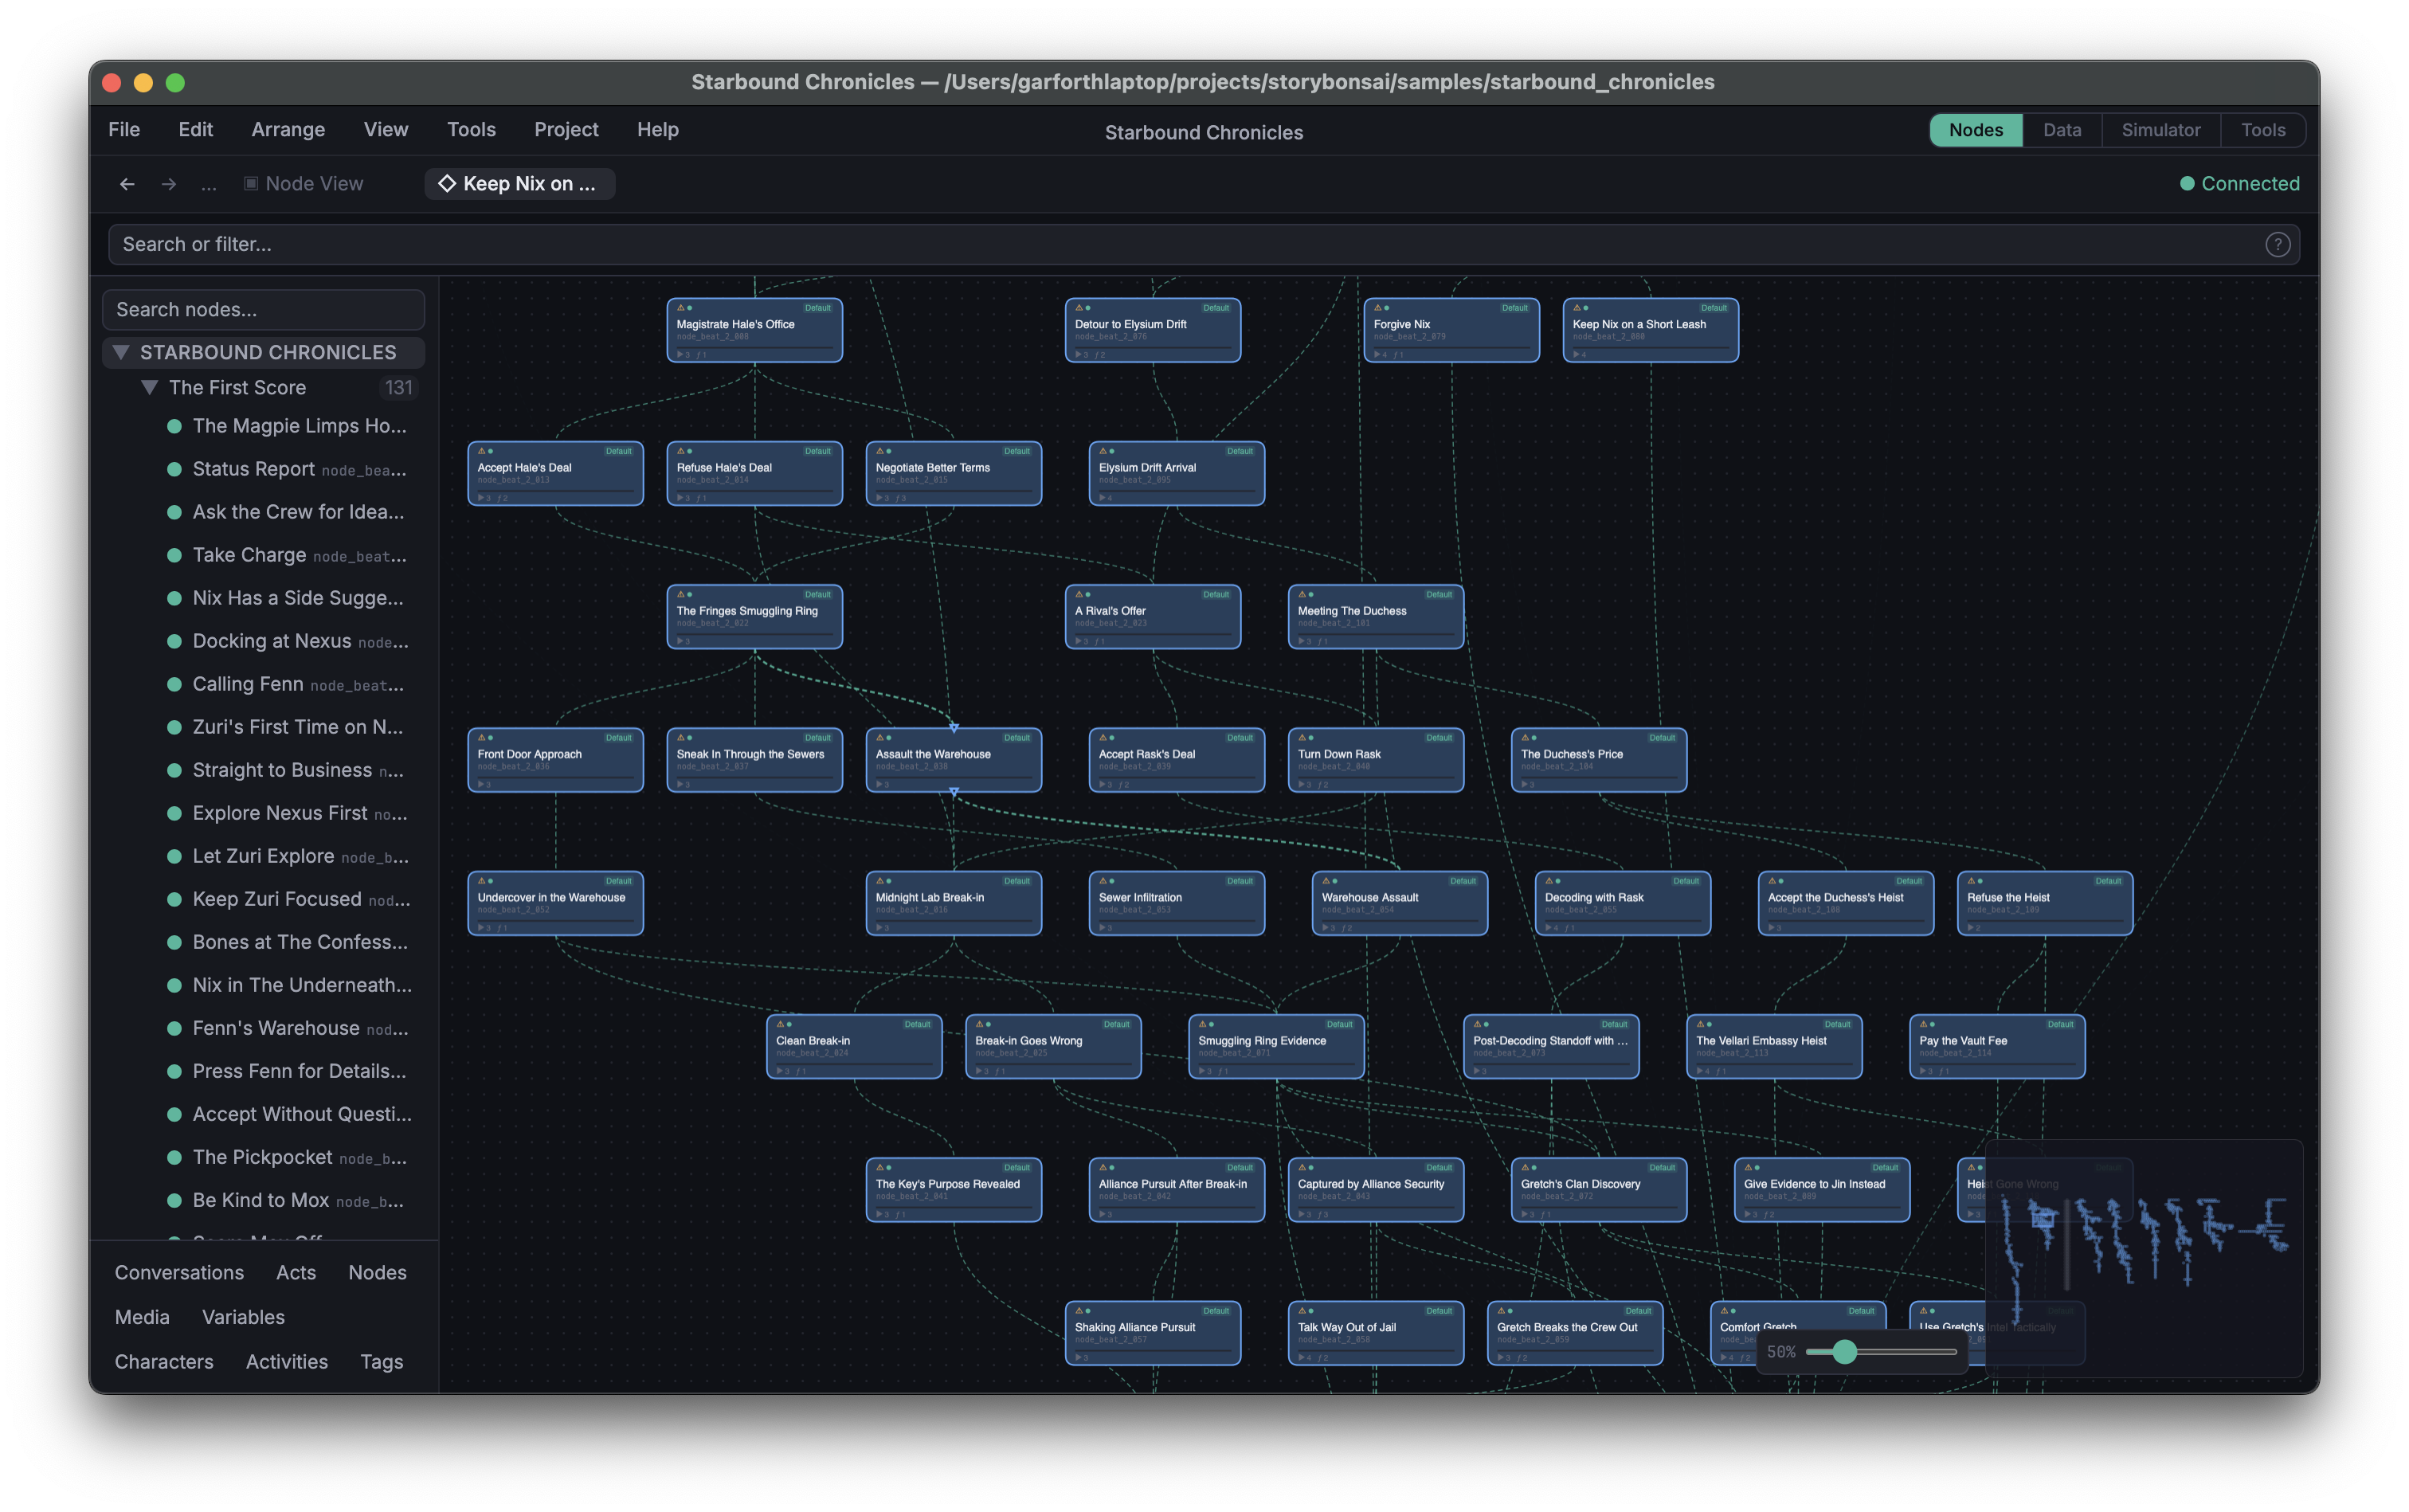
Task: Switch to the Simulator tab
Action: pos(2161,129)
